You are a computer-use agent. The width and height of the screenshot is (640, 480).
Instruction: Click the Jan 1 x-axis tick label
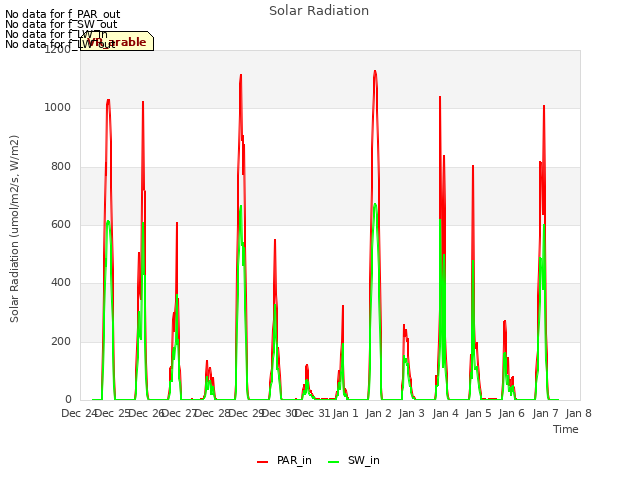pos(345,413)
